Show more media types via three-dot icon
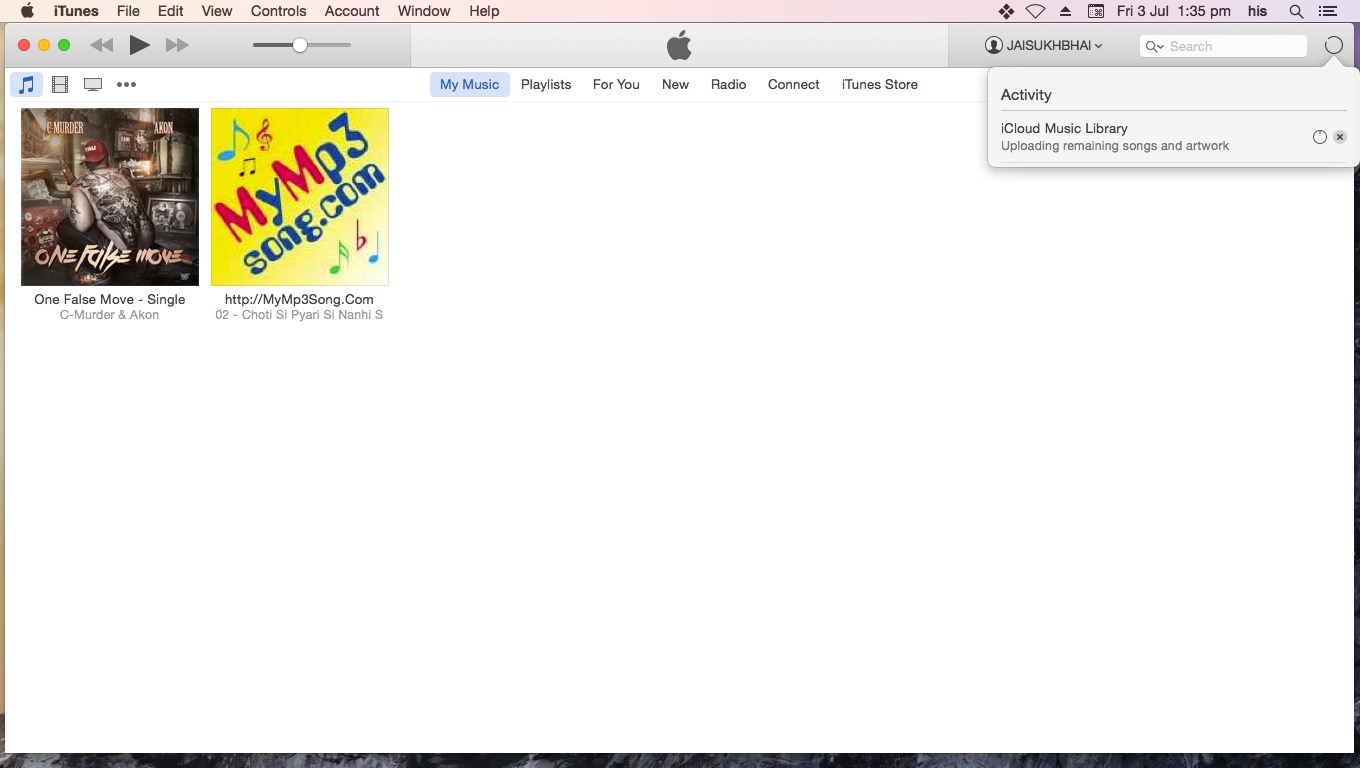This screenshot has width=1360, height=768. [126, 85]
